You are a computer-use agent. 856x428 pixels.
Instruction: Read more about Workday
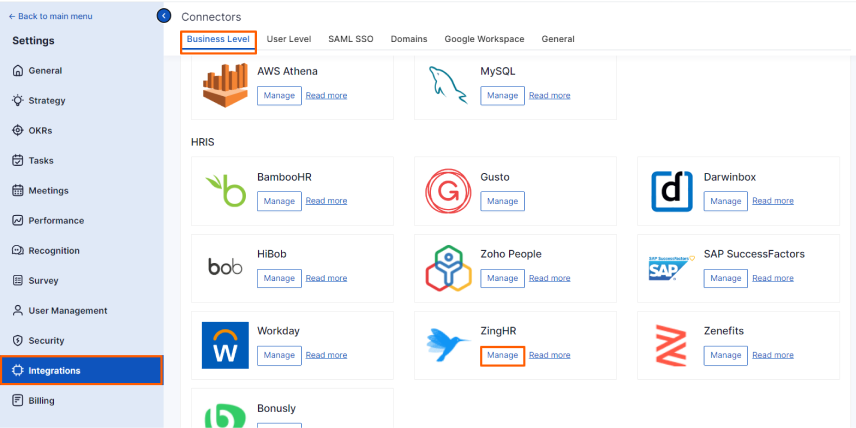point(326,355)
